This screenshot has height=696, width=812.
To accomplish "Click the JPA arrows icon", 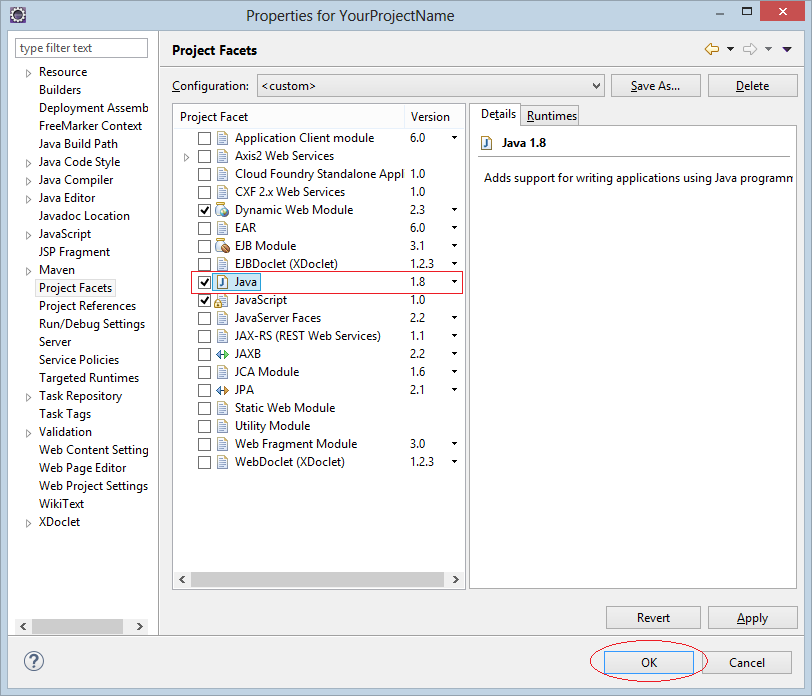I will click(223, 390).
